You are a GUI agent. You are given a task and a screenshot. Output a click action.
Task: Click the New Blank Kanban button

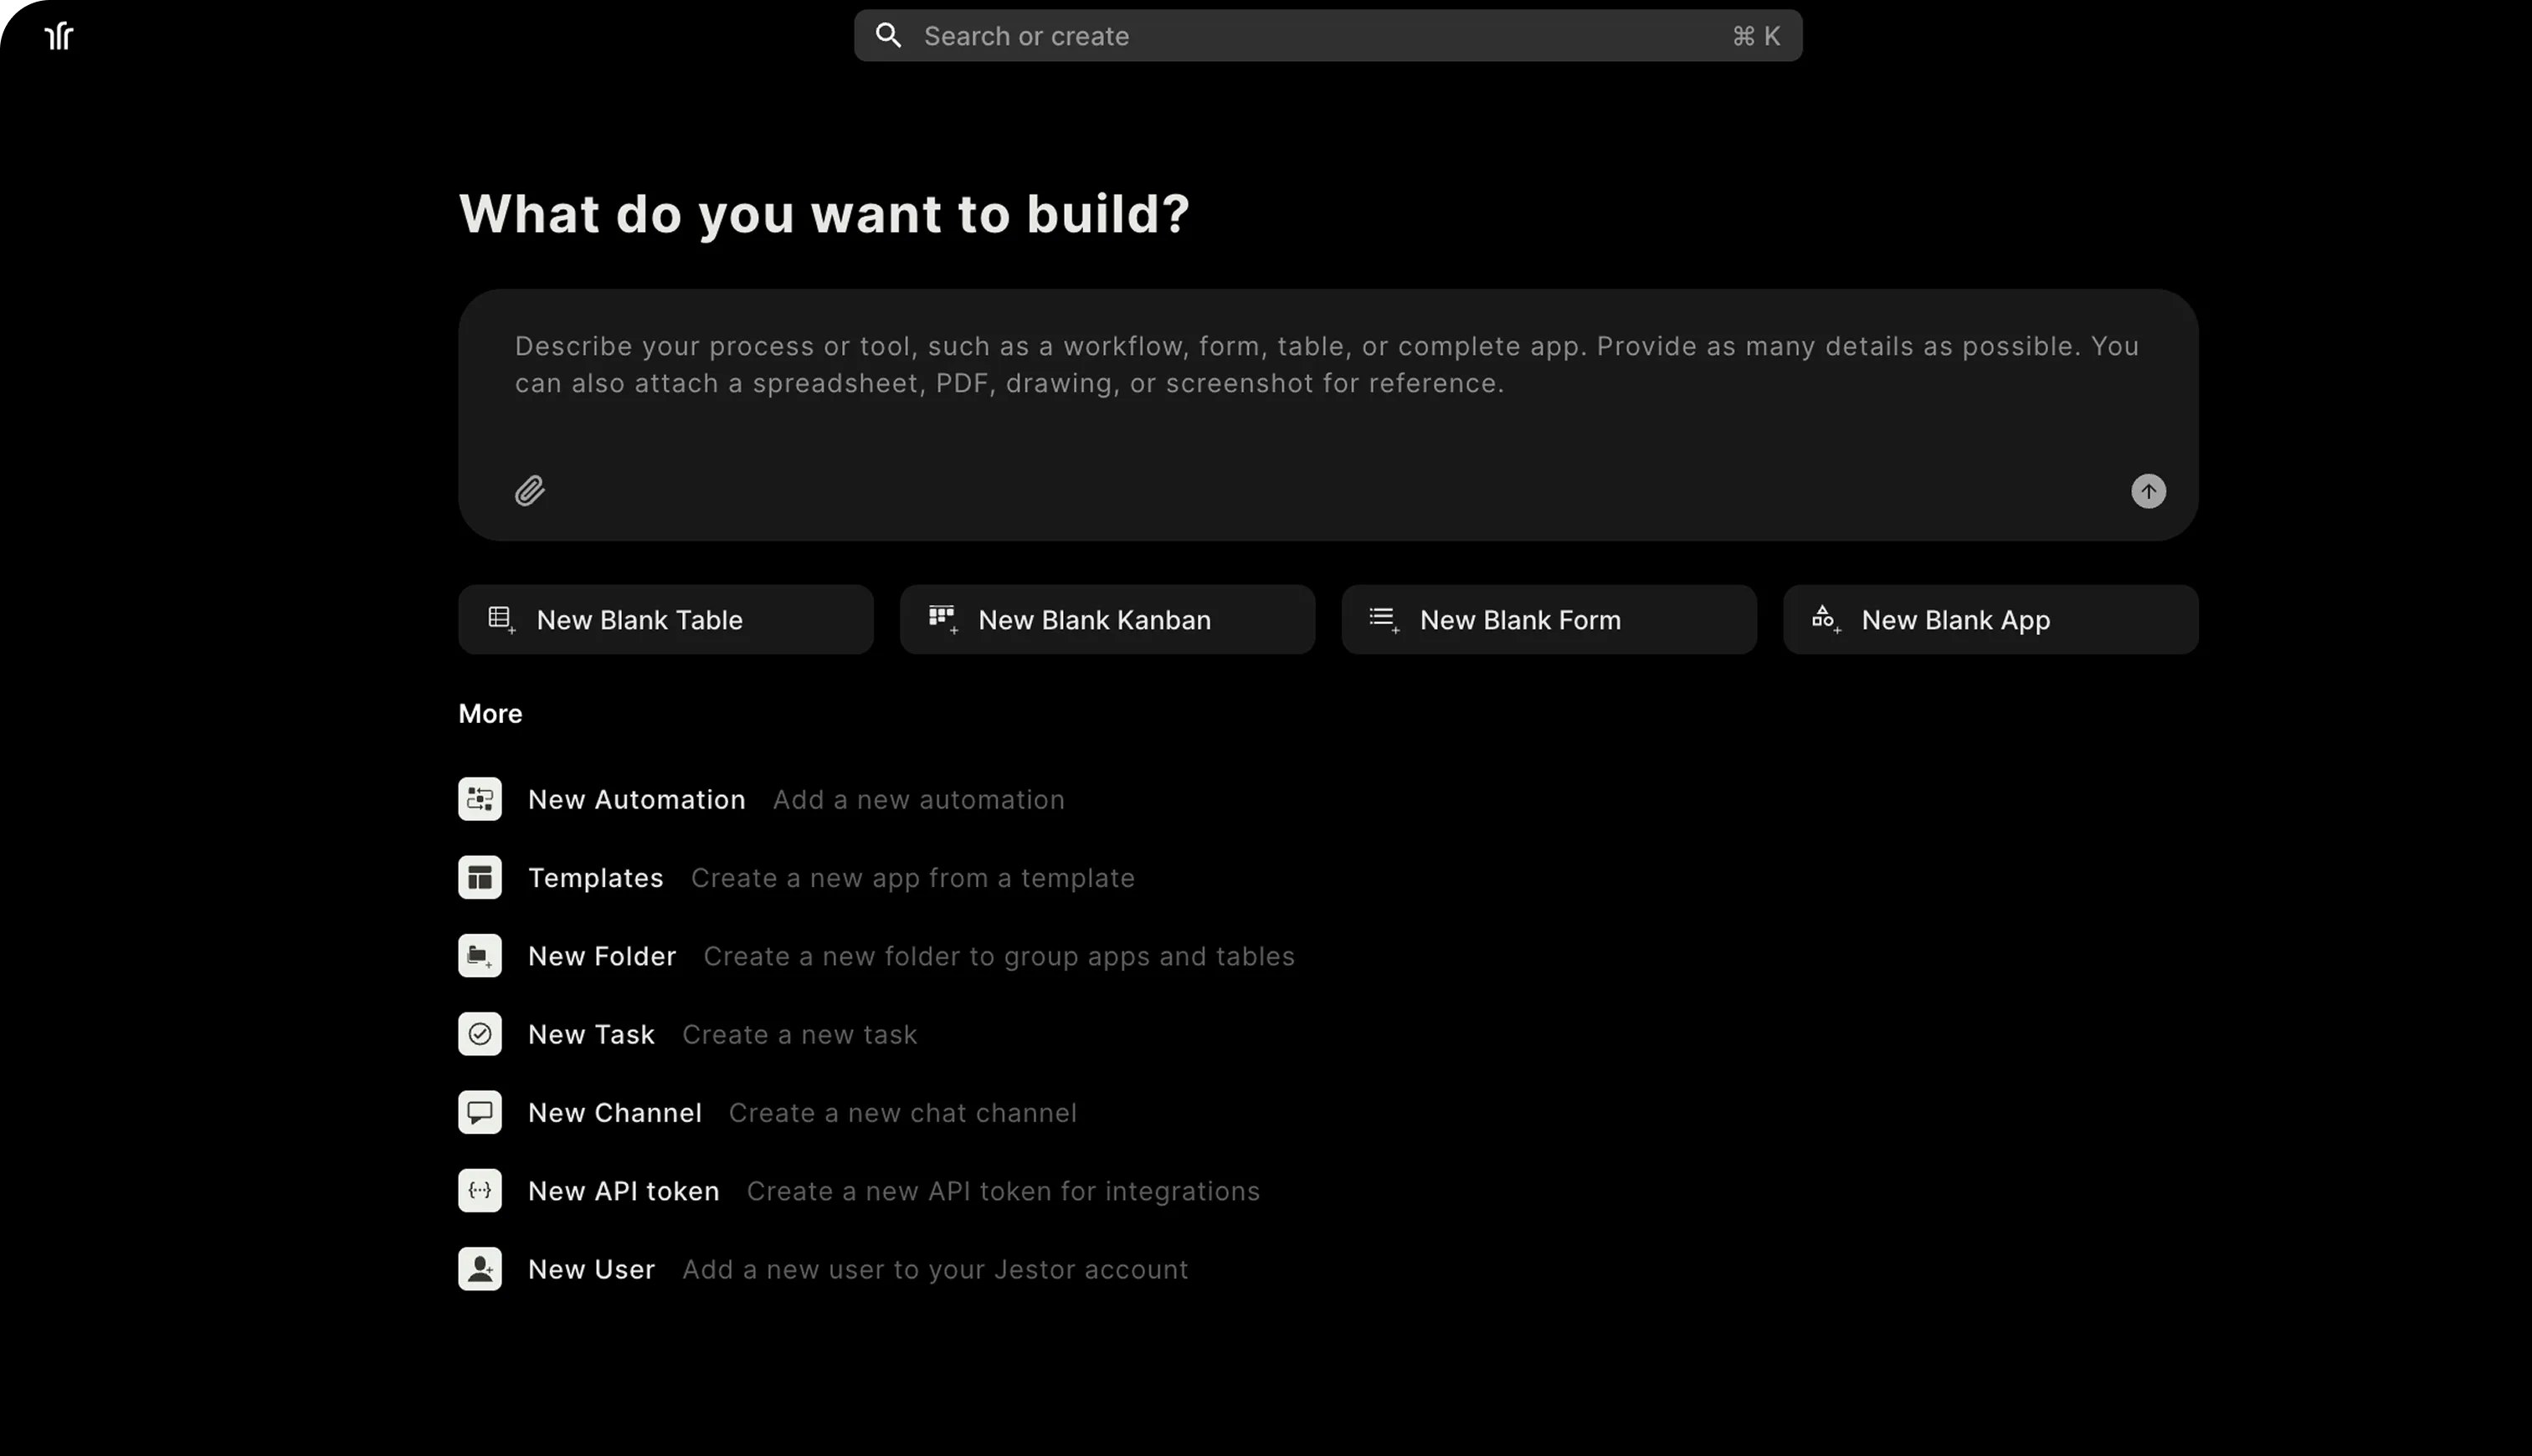[1107, 619]
